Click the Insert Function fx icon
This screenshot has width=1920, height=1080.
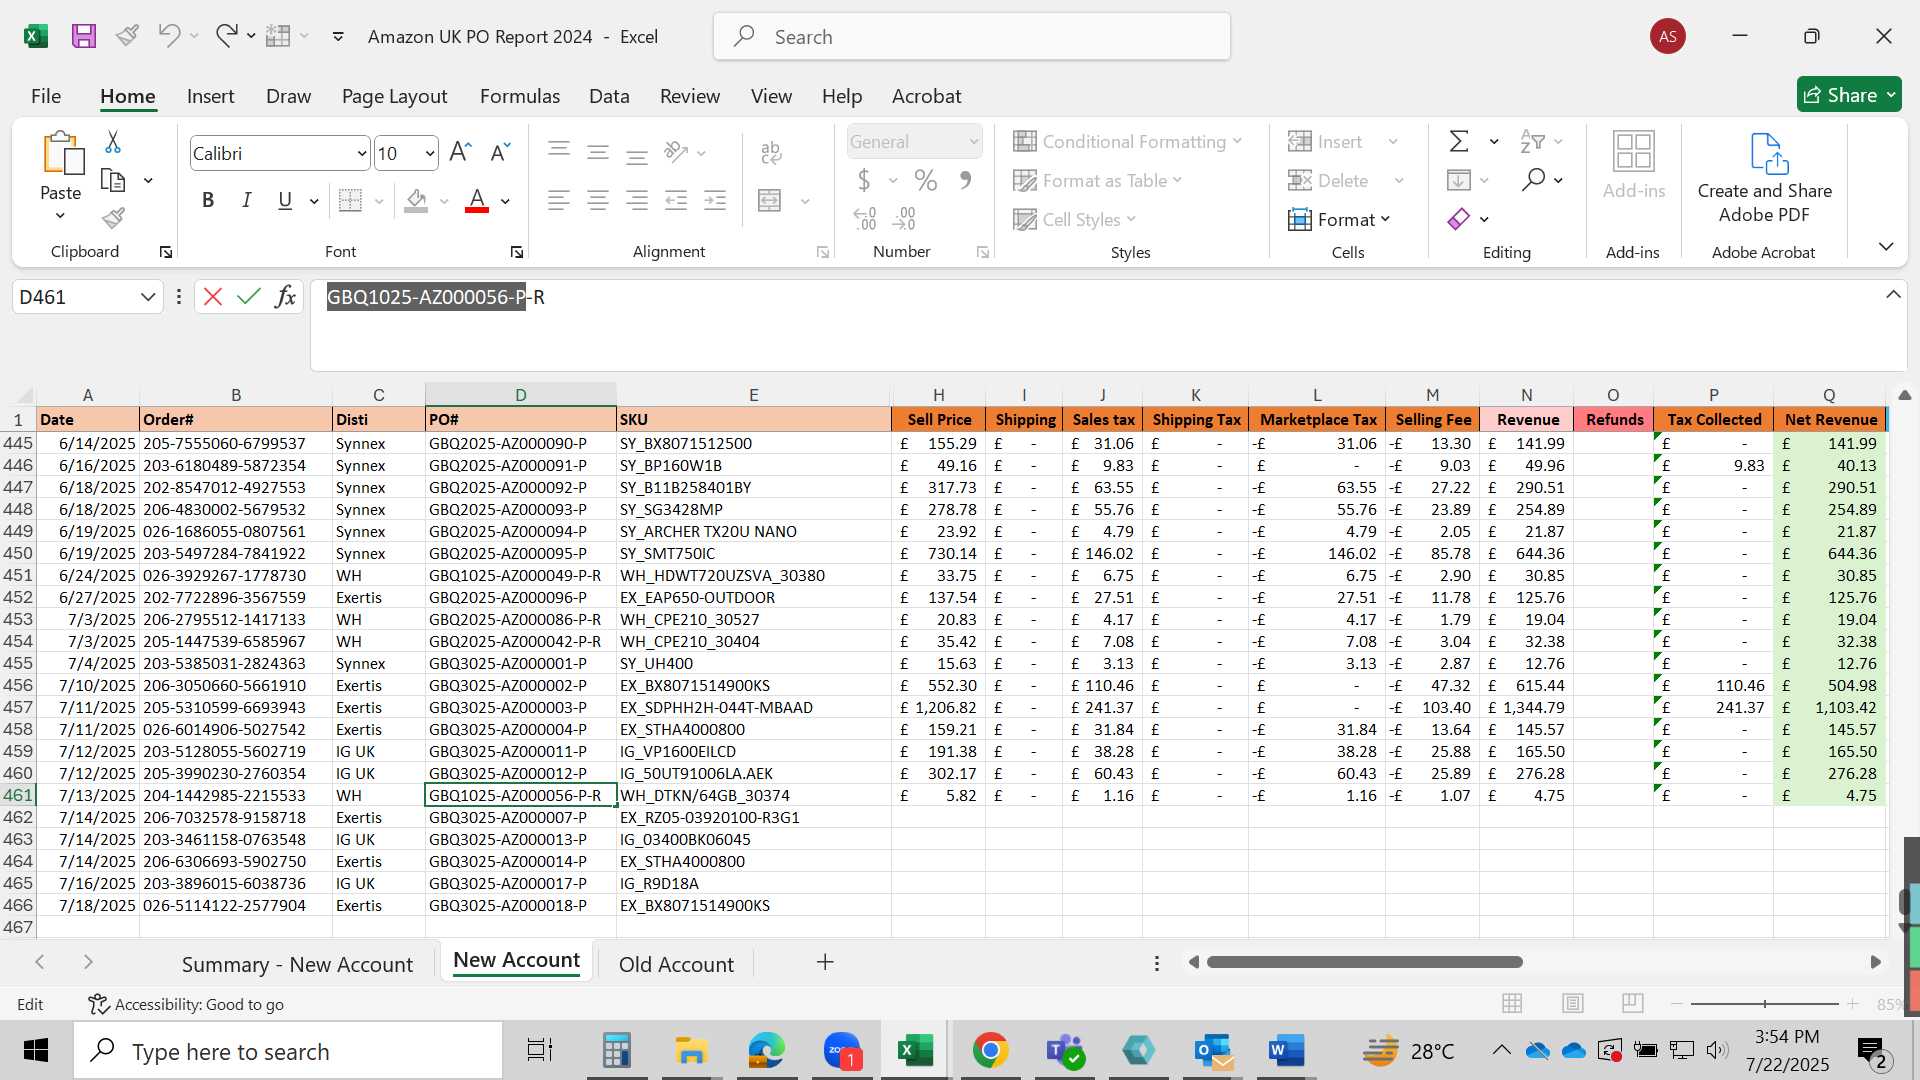pos(286,297)
